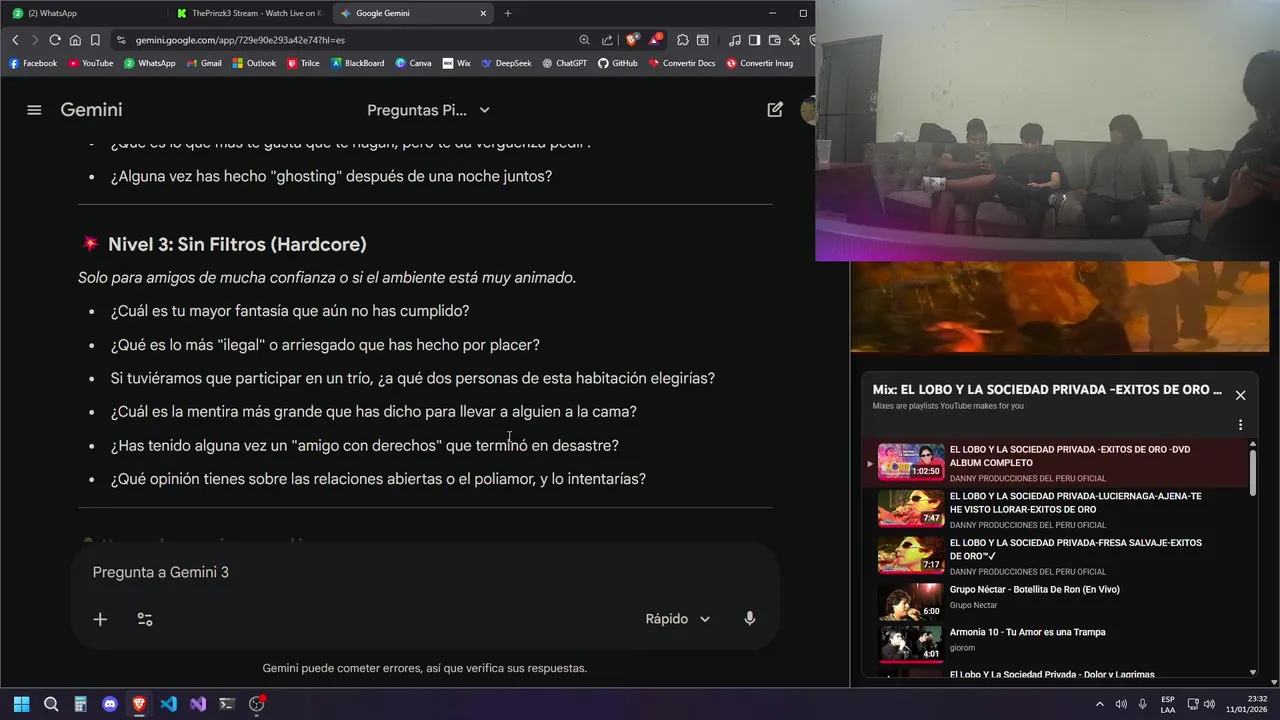Open the DeepSeek bookmark

point(506,63)
